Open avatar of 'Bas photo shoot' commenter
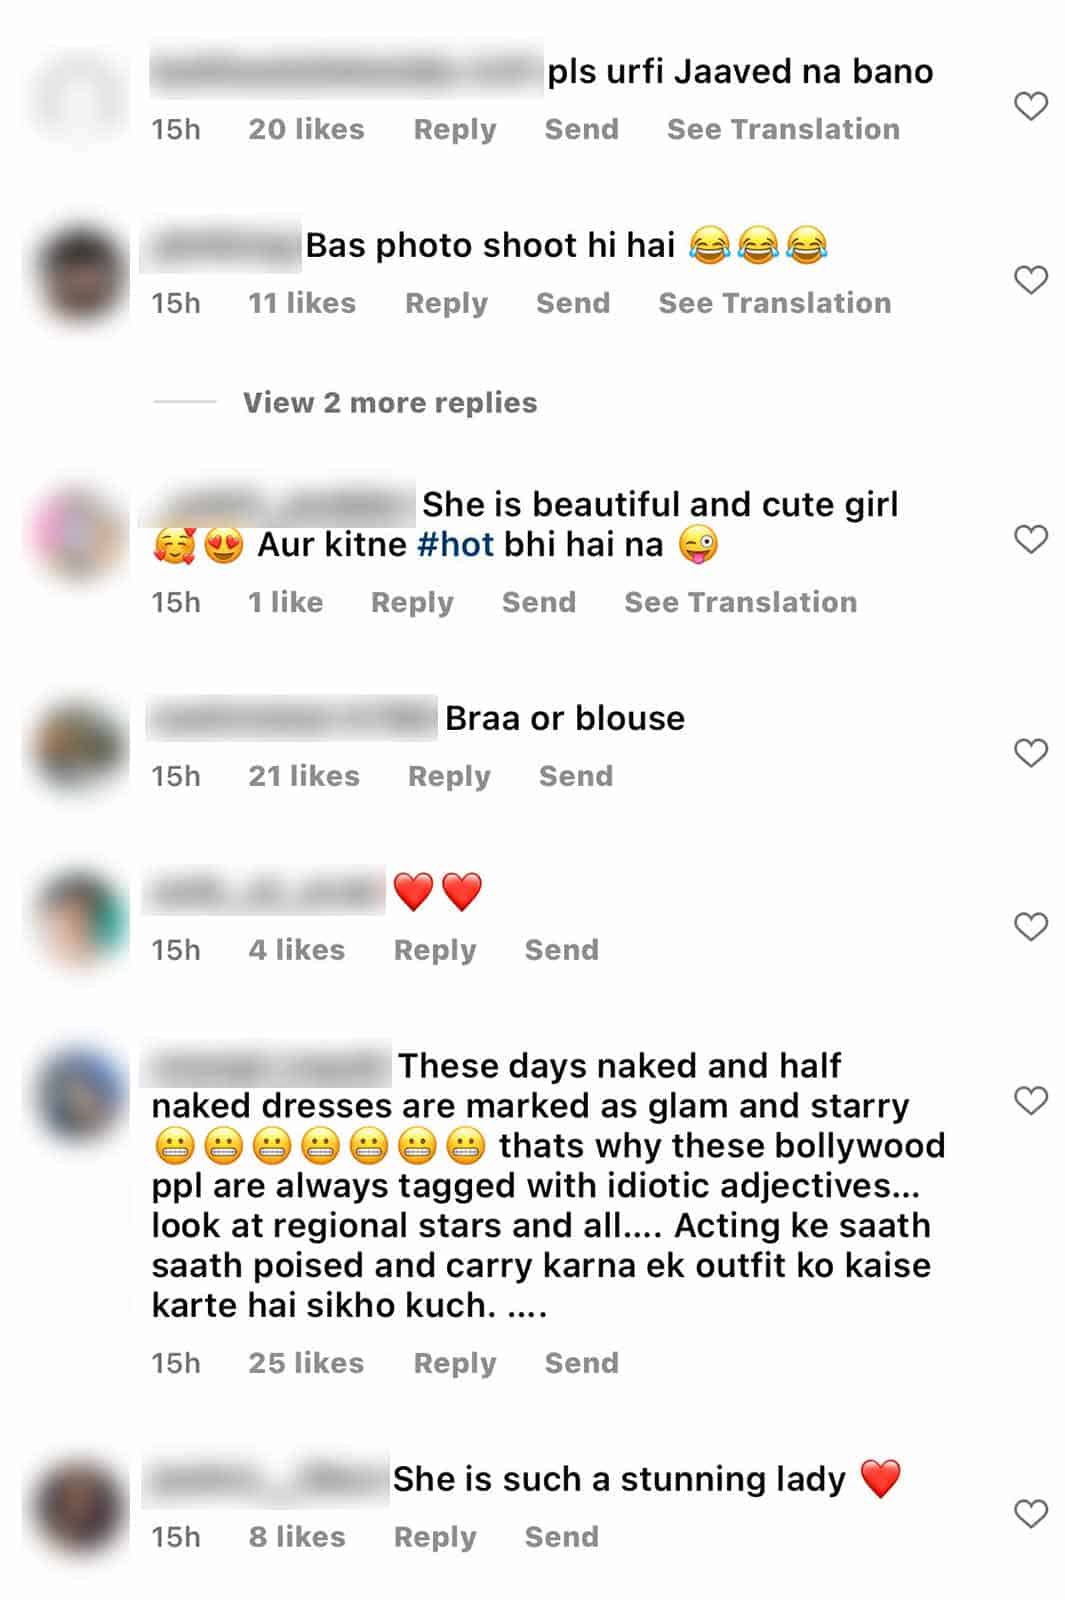Viewport: 1065px width, 1600px height. (x=78, y=274)
